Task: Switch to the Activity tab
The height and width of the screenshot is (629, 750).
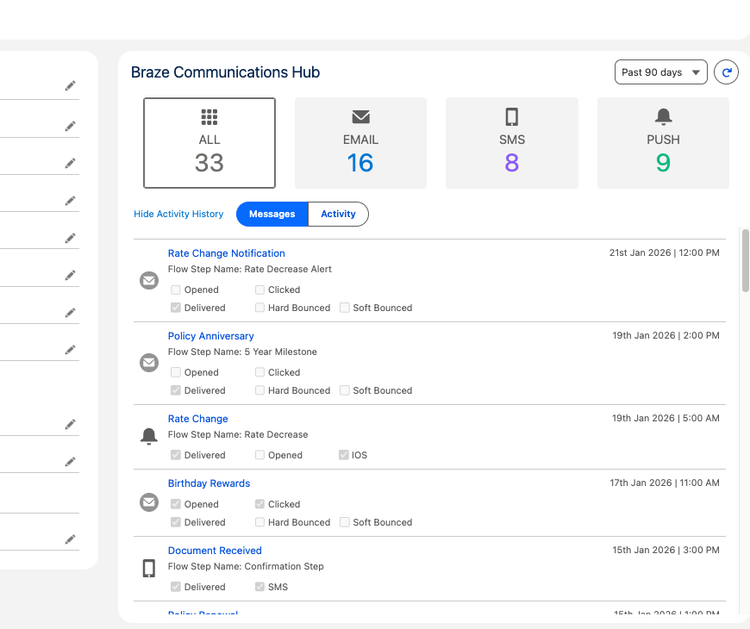Action: pyautogui.click(x=338, y=214)
